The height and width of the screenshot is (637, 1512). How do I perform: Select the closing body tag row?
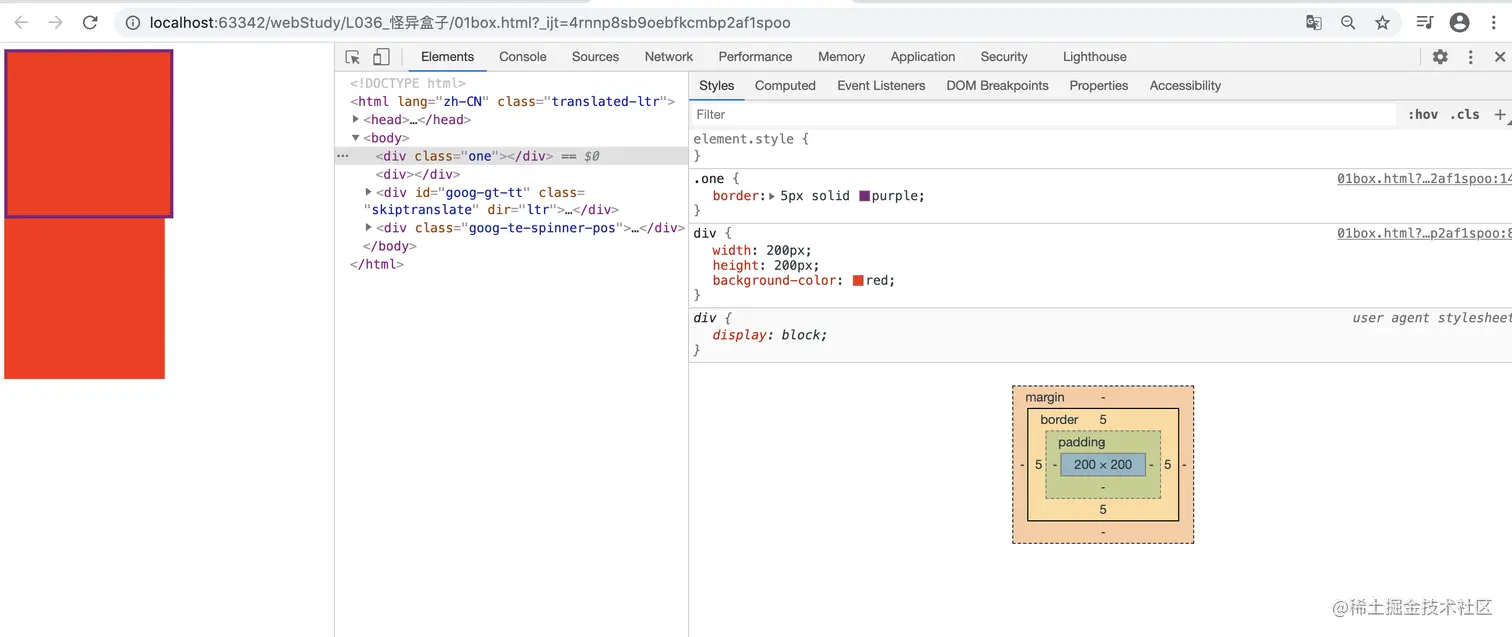point(389,246)
